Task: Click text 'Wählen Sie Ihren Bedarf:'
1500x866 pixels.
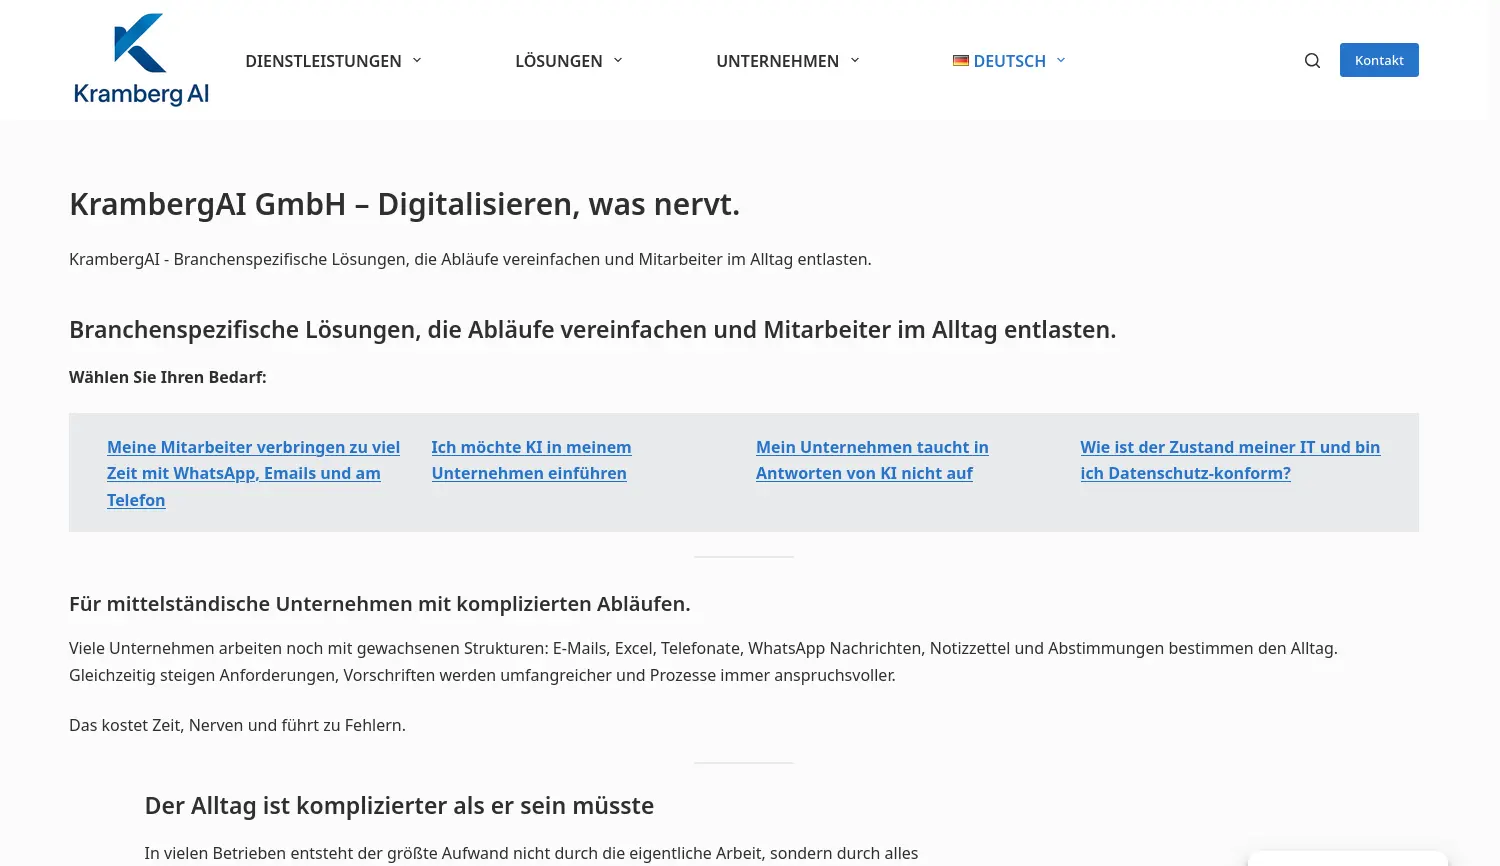Action: click(x=168, y=377)
